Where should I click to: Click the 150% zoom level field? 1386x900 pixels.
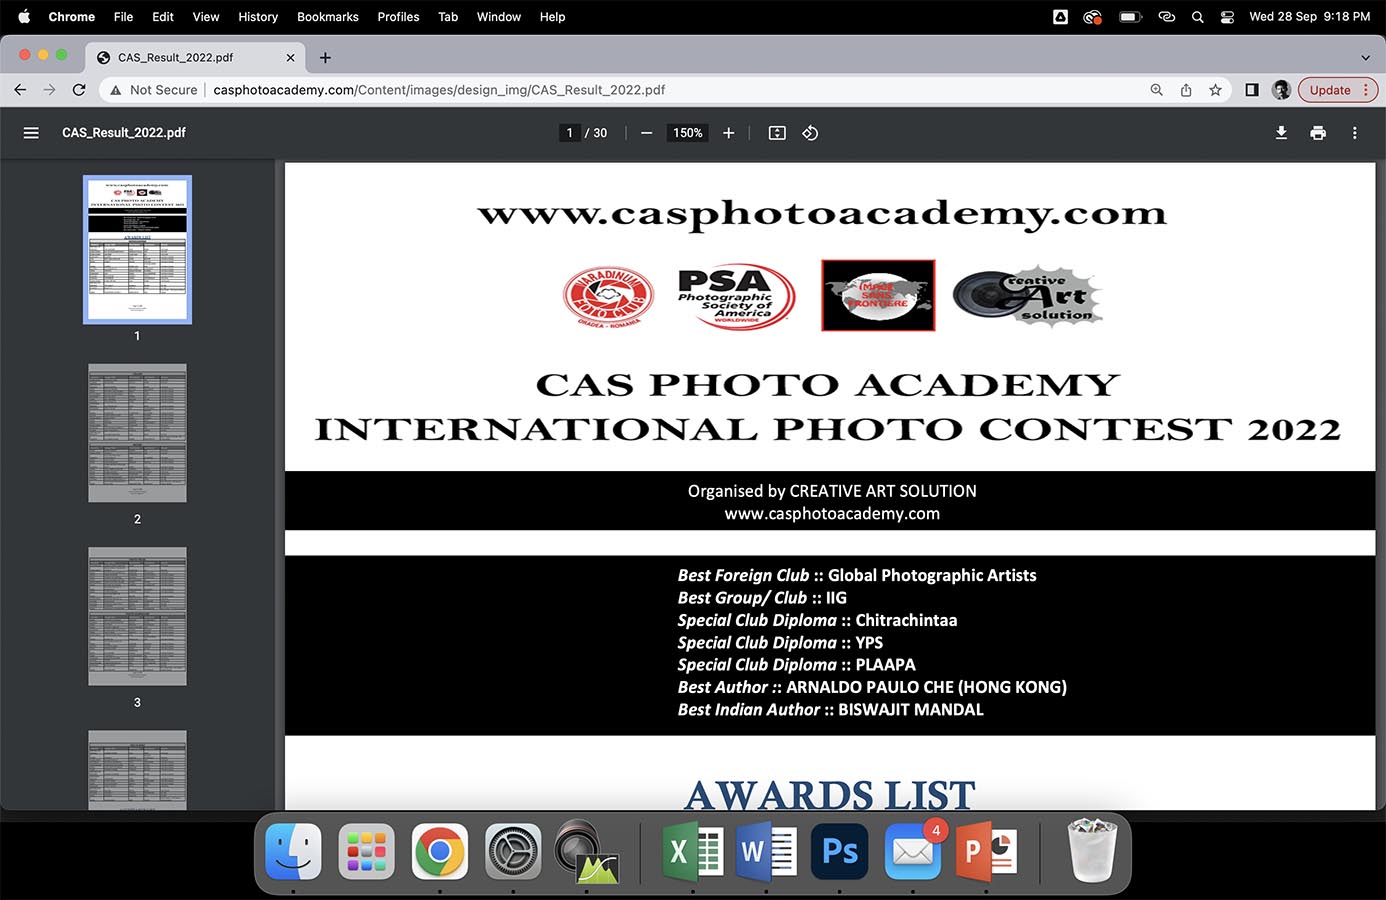coord(687,133)
